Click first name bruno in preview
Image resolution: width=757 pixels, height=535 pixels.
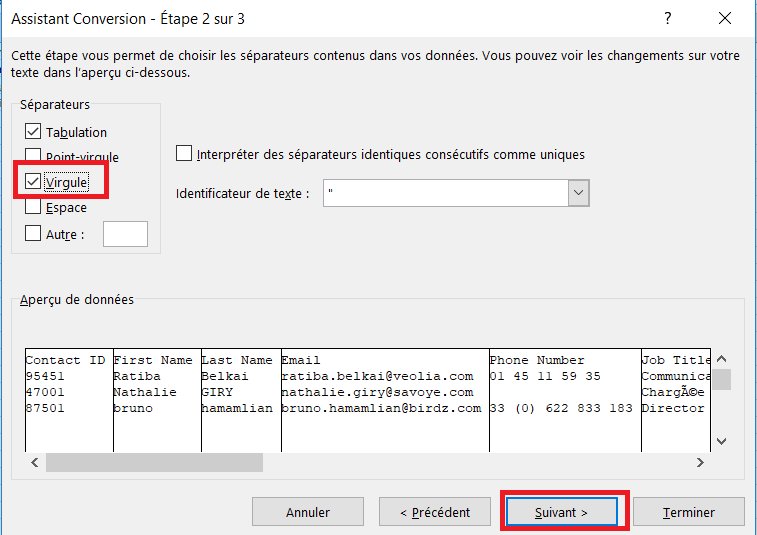tap(133, 408)
